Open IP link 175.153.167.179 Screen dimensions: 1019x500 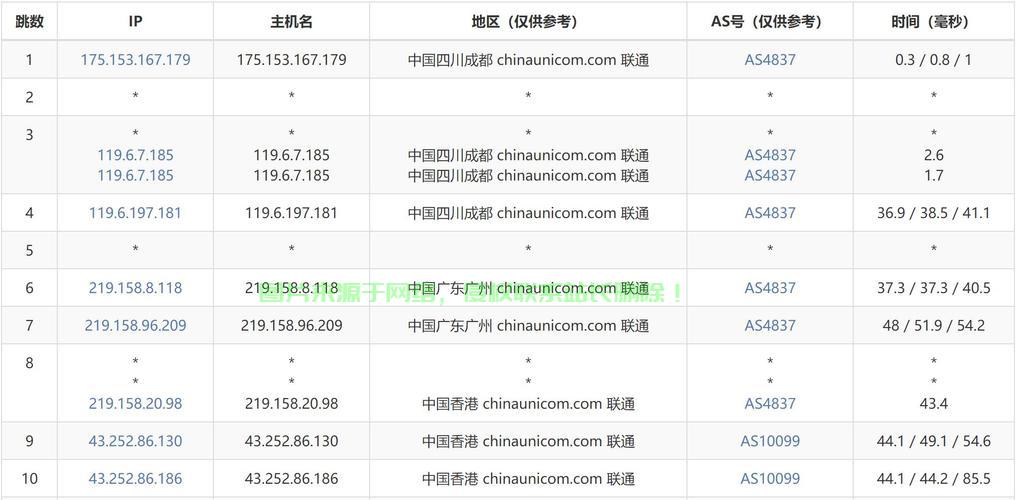pyautogui.click(x=135, y=60)
